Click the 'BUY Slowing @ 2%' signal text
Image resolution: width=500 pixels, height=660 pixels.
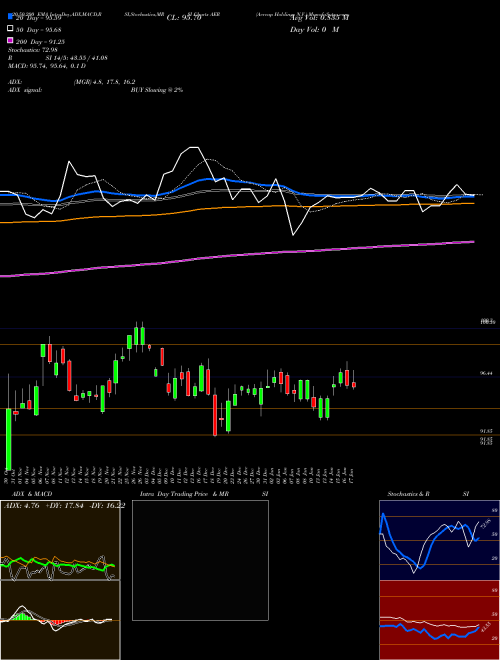click(157, 90)
